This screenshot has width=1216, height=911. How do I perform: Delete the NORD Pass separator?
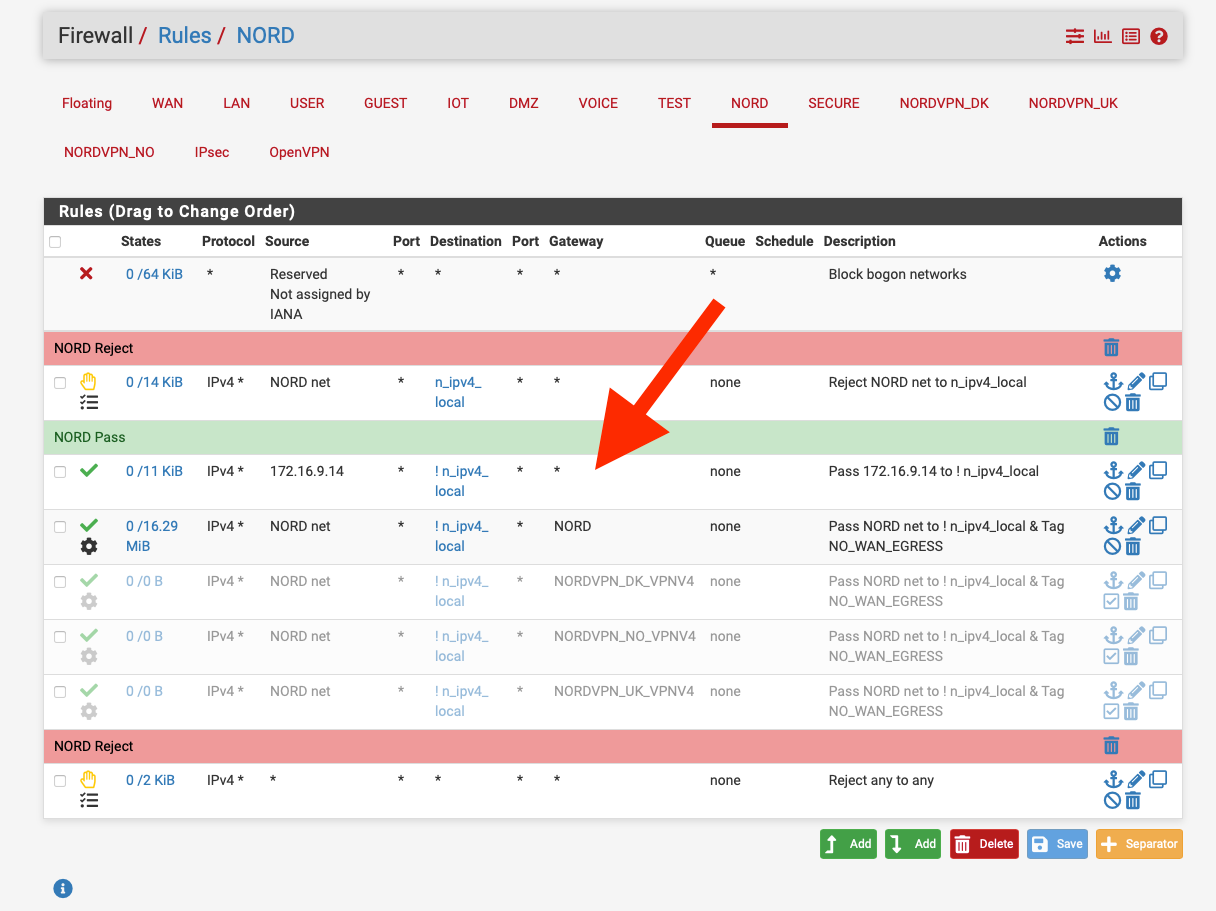coord(1111,436)
